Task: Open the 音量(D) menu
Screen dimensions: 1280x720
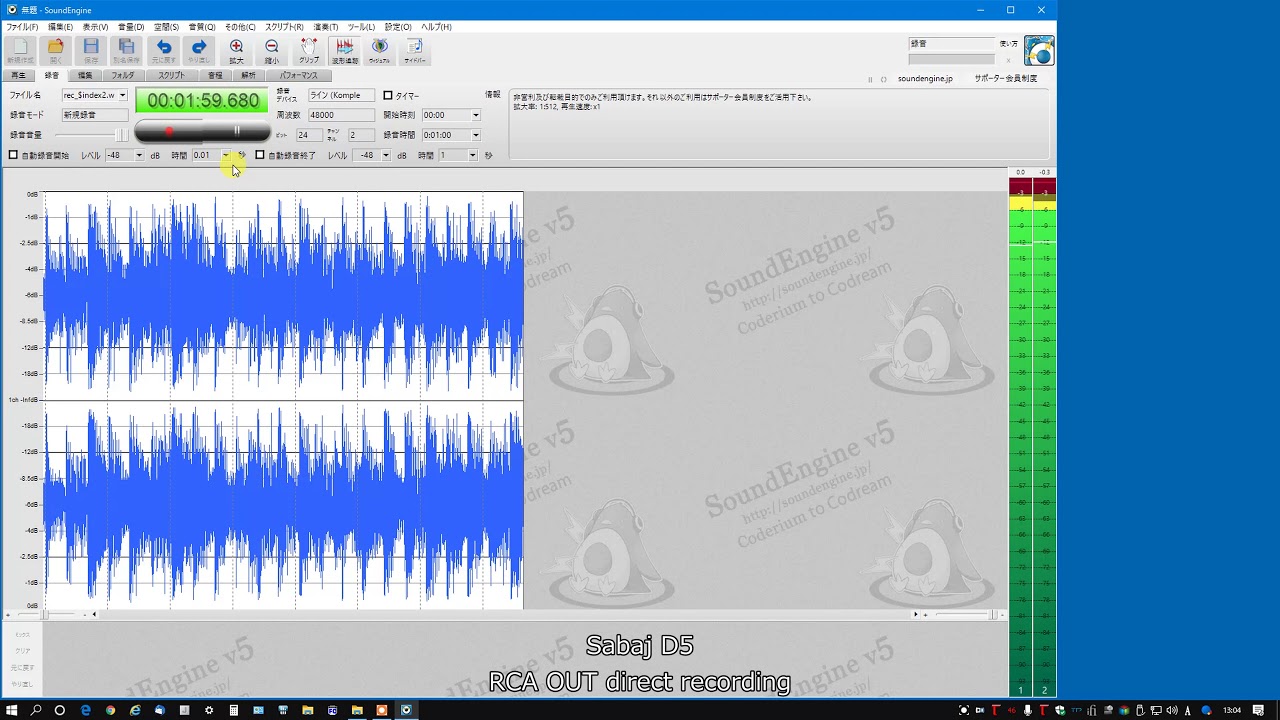Action: point(131,27)
